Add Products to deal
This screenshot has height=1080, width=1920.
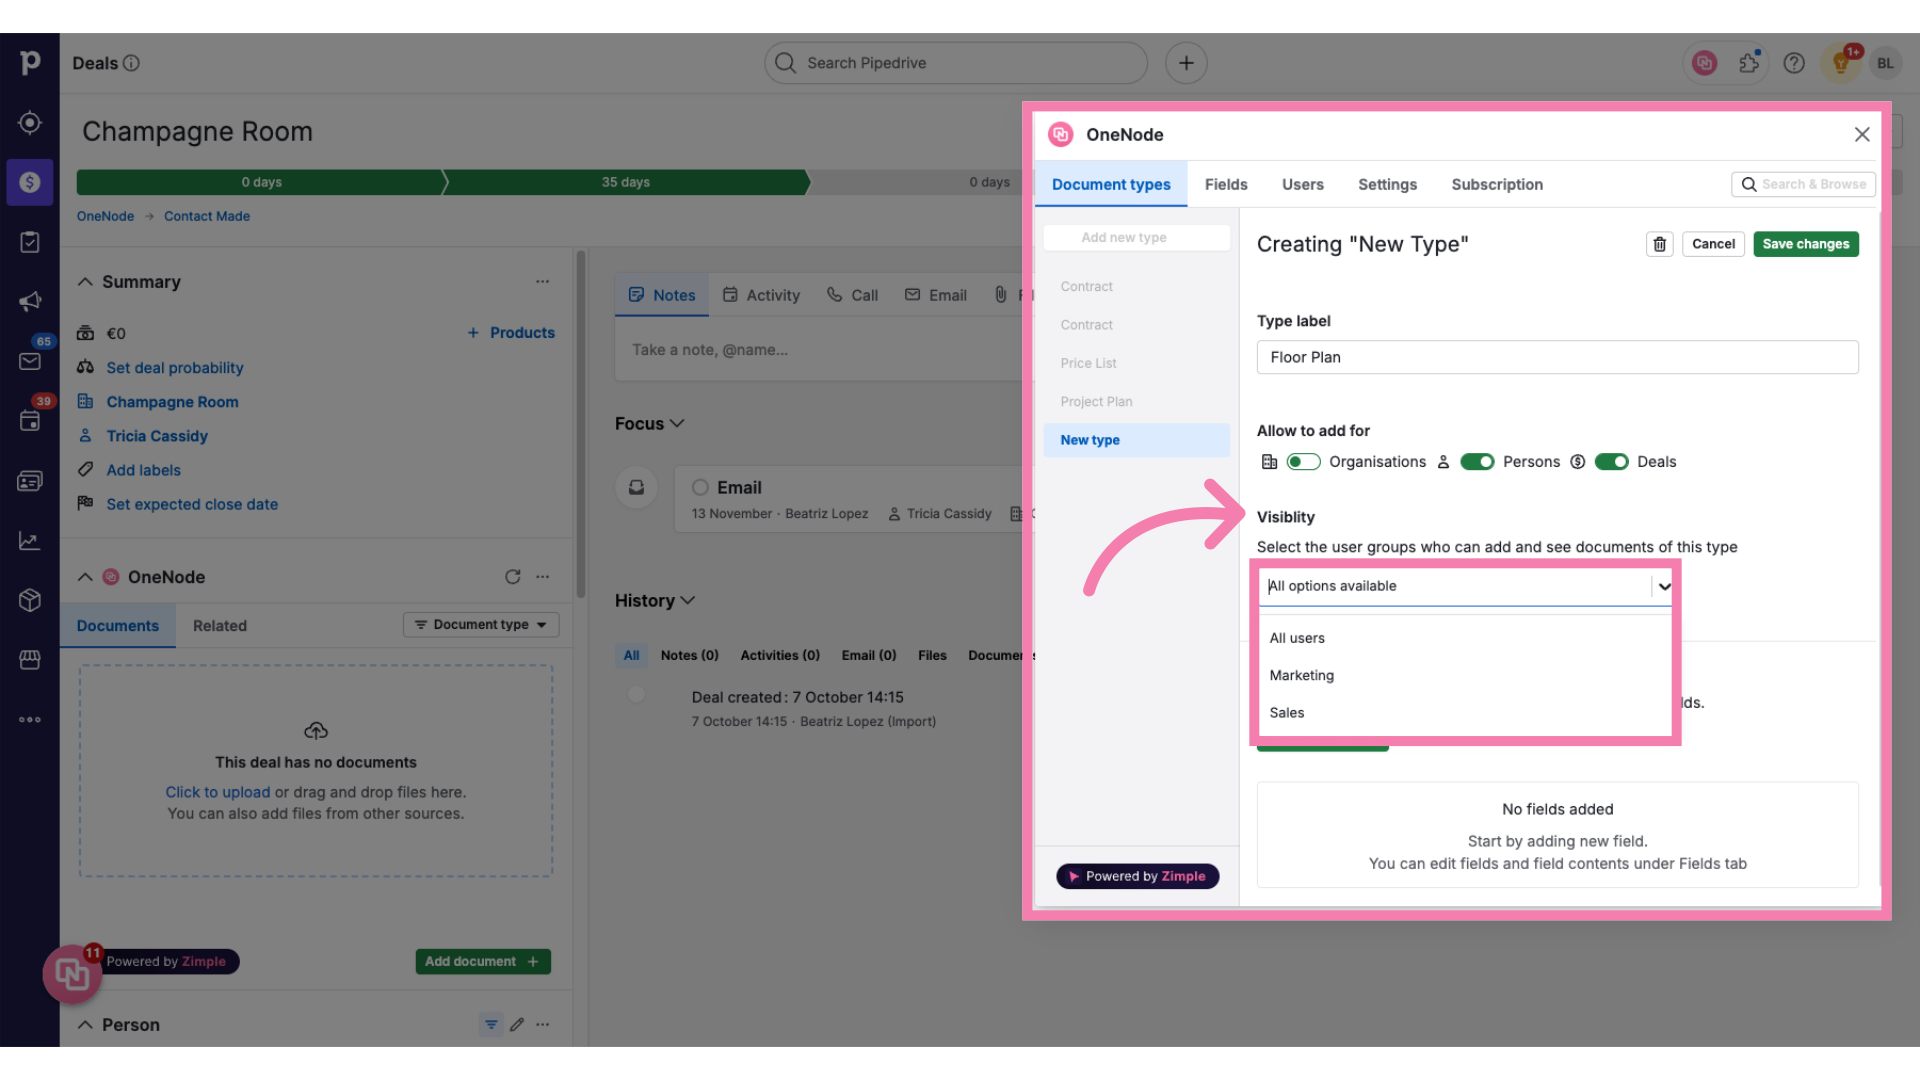click(x=511, y=333)
